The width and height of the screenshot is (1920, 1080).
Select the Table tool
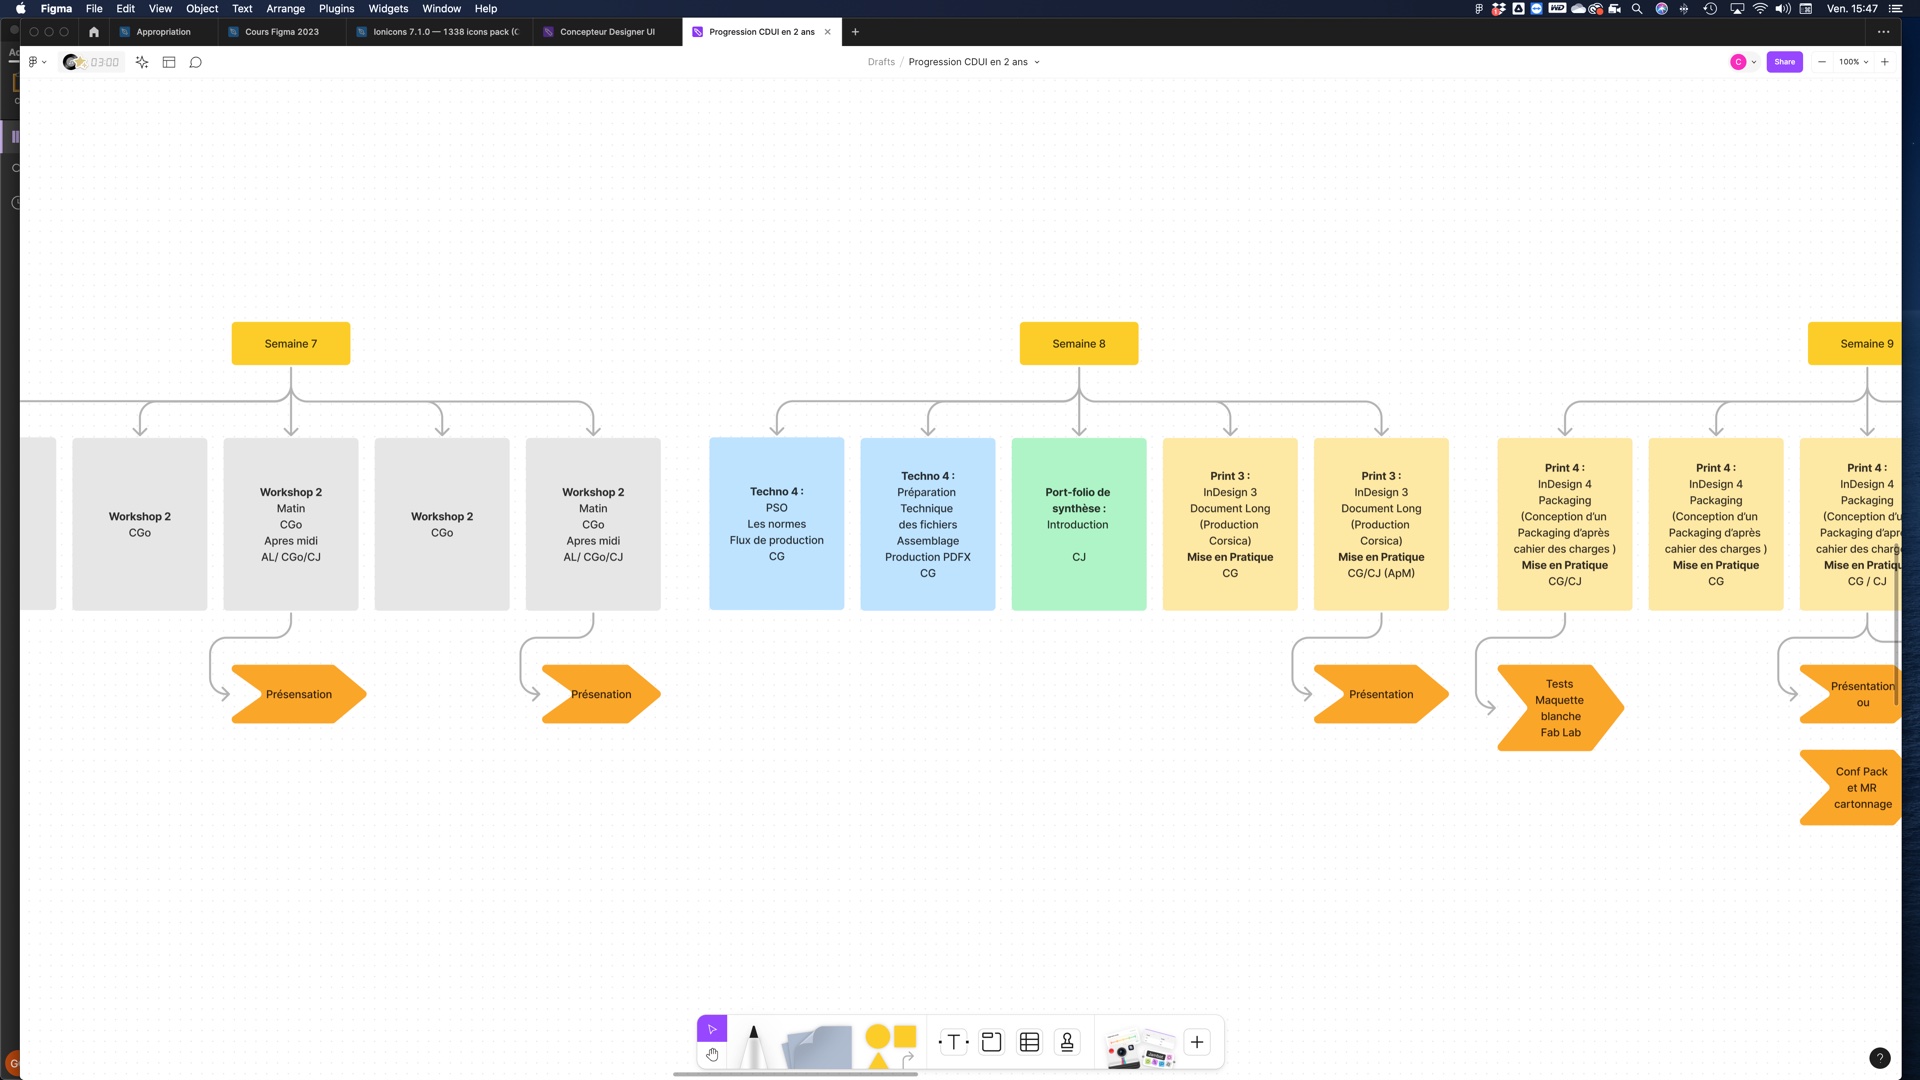click(1029, 1042)
